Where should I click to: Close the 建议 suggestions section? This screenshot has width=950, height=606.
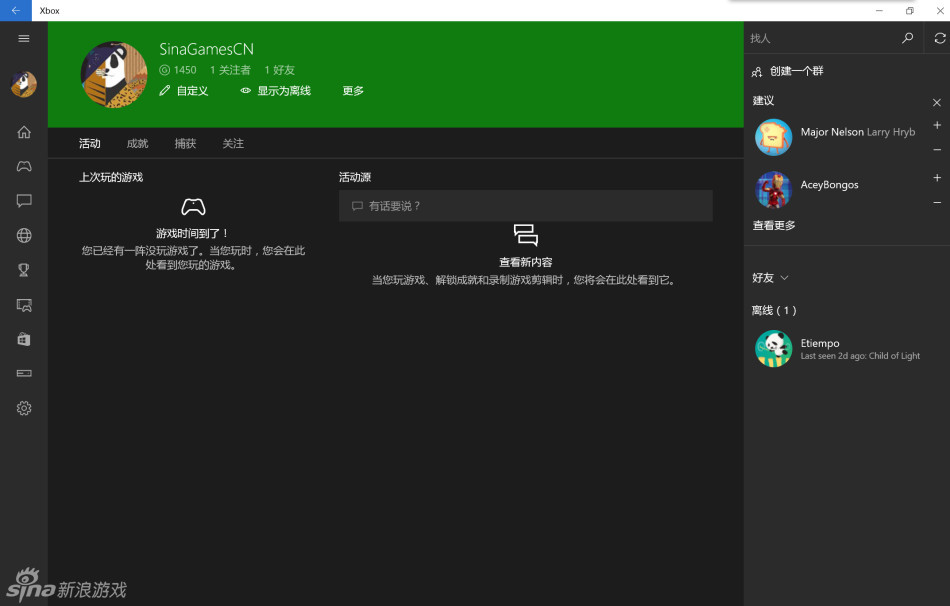click(x=937, y=102)
